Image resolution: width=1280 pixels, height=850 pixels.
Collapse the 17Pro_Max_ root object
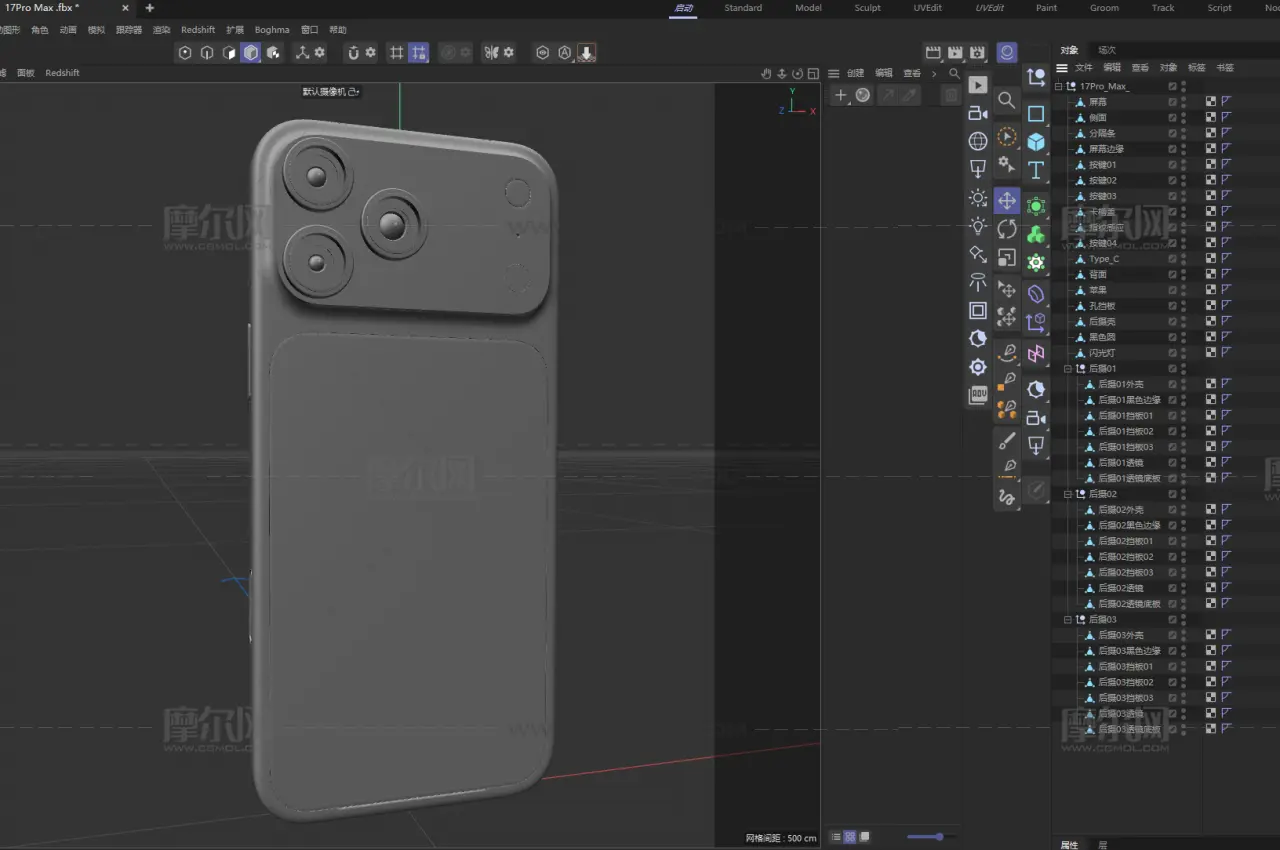(x=1058, y=86)
